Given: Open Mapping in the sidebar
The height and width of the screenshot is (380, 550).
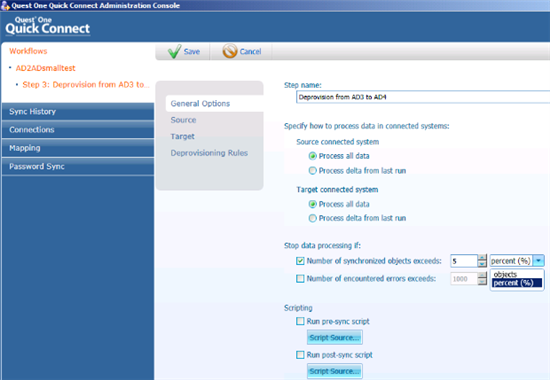Looking at the screenshot, I should [78, 148].
